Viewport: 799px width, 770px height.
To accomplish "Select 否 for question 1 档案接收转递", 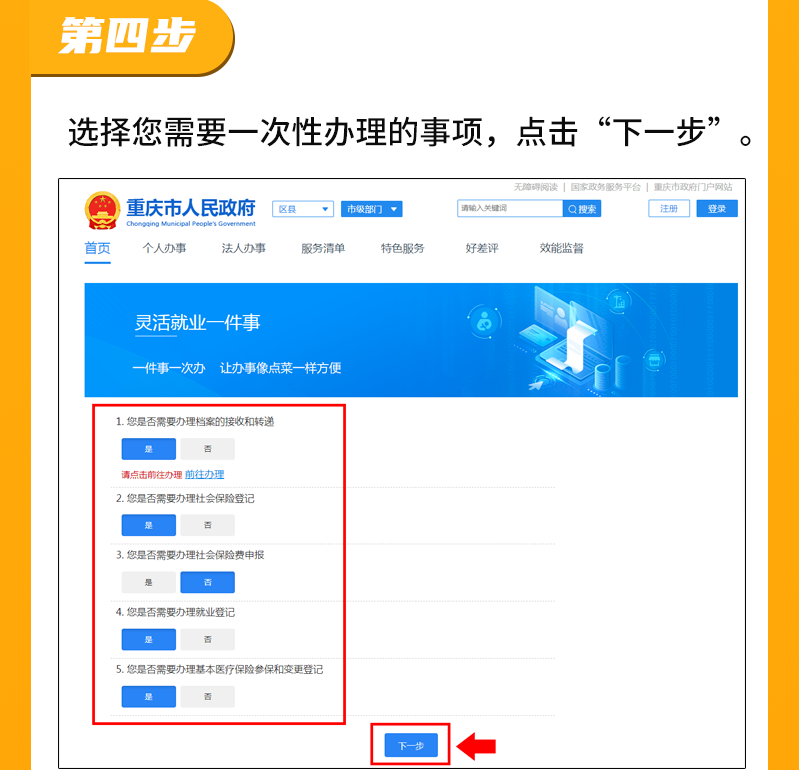I will (207, 449).
